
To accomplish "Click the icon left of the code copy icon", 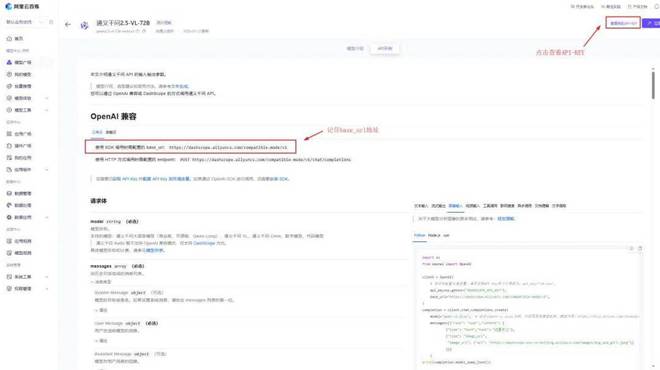I will click(x=631, y=248).
